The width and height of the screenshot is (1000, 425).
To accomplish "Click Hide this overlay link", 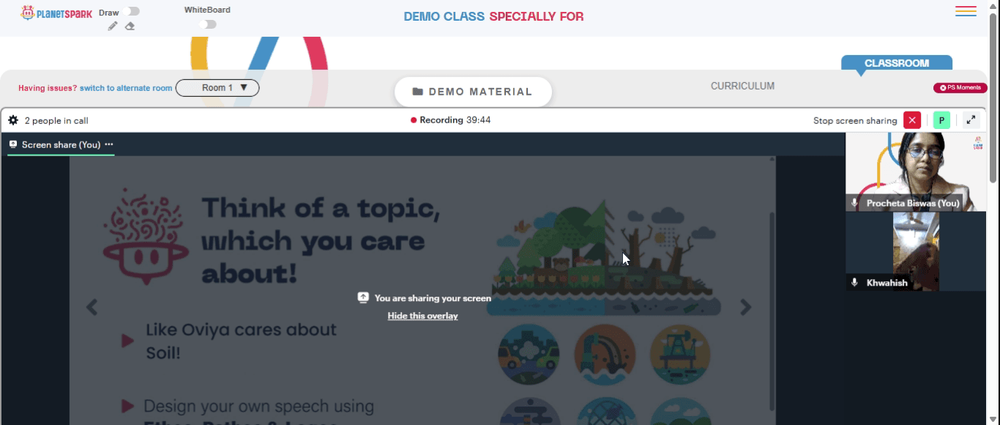I will [423, 316].
